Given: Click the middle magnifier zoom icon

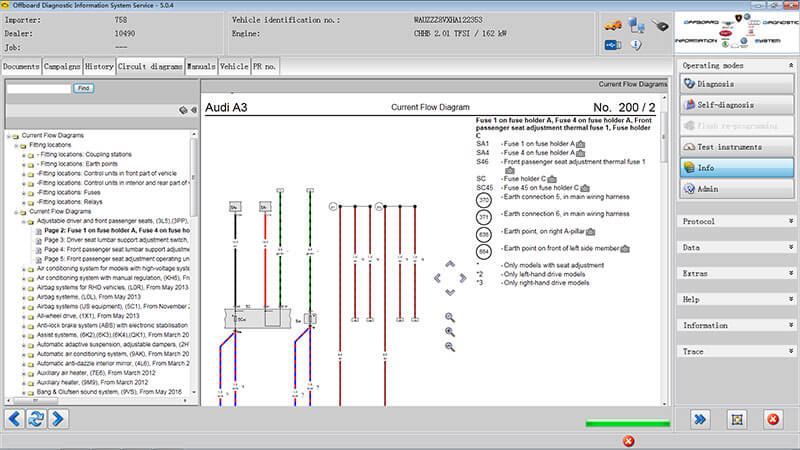Looking at the screenshot, I should click(449, 332).
